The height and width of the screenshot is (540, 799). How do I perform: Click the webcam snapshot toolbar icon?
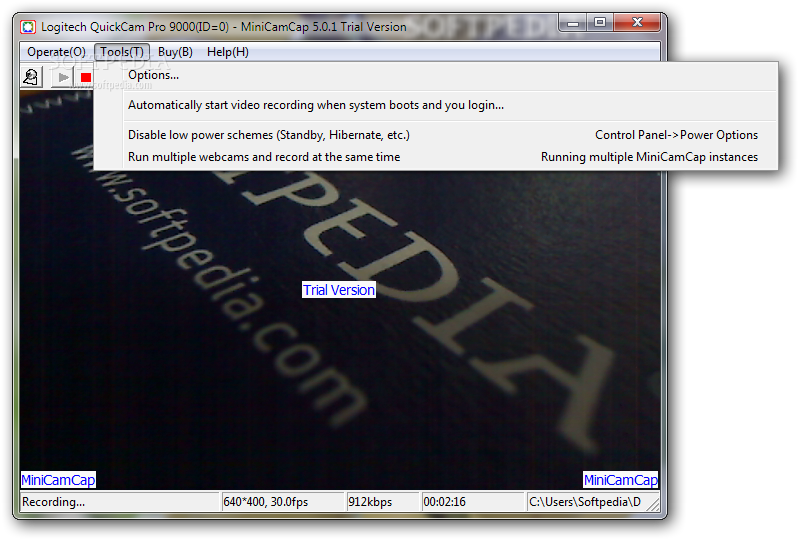31,77
